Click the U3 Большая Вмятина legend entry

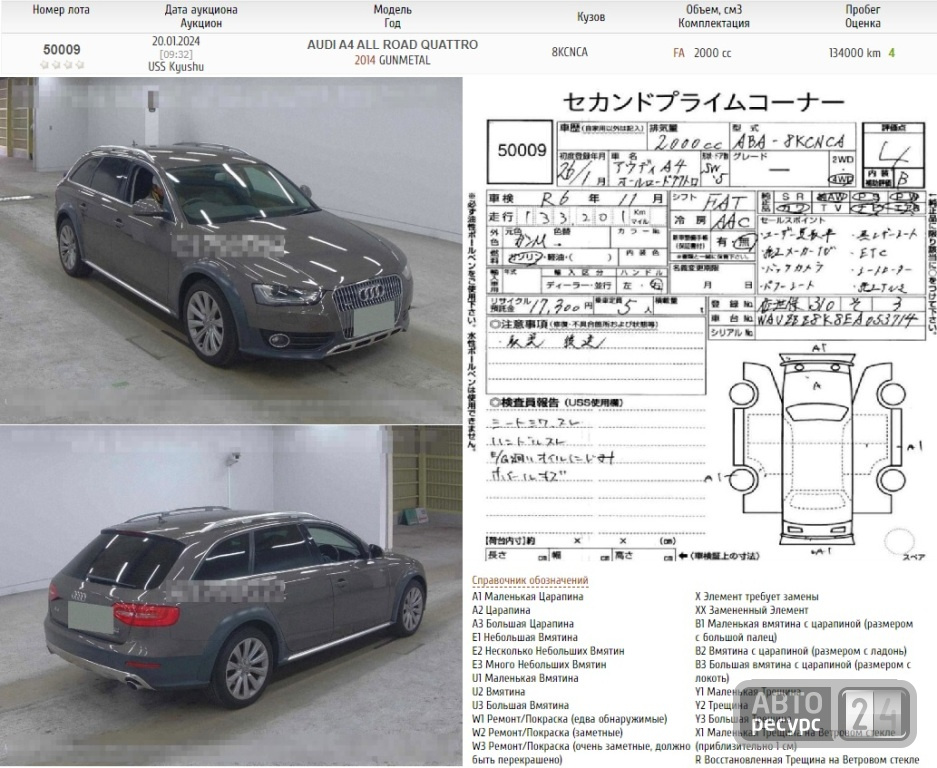click(x=520, y=706)
